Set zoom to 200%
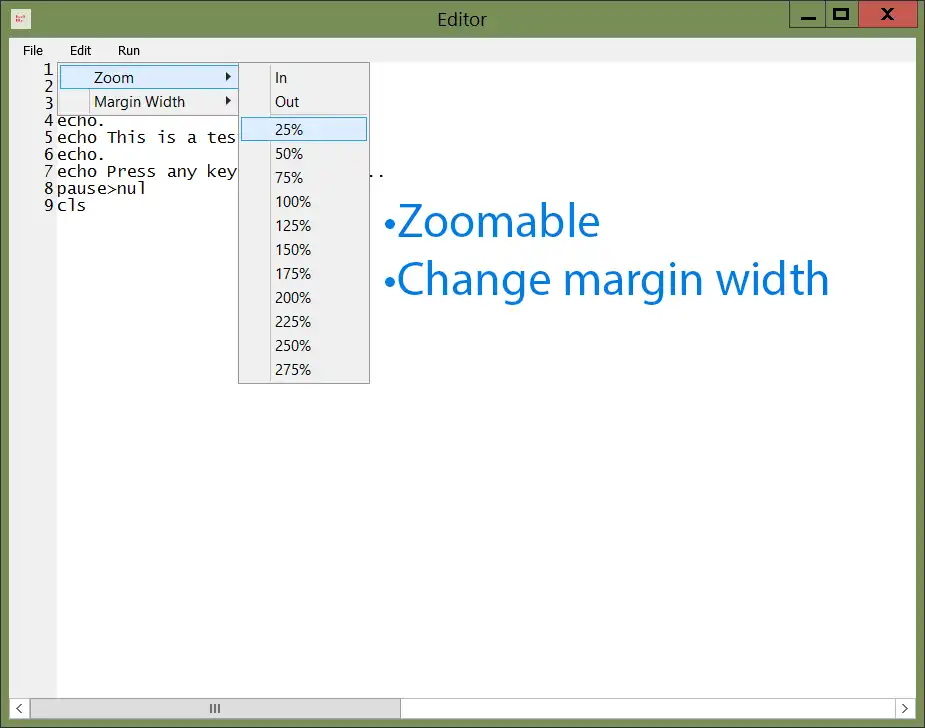 [x=304, y=297]
